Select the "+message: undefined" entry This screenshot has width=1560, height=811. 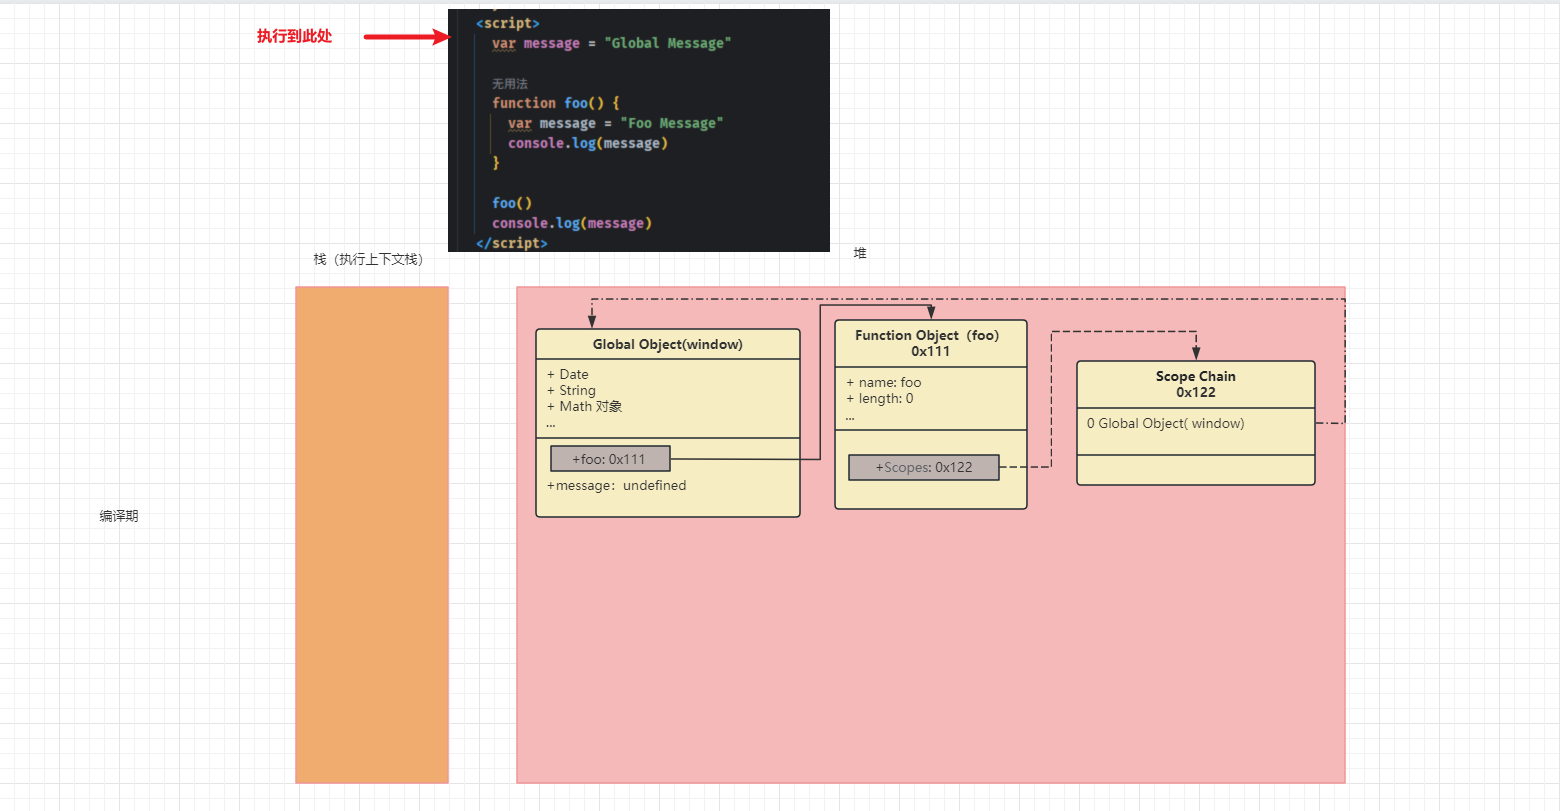[x=616, y=485]
